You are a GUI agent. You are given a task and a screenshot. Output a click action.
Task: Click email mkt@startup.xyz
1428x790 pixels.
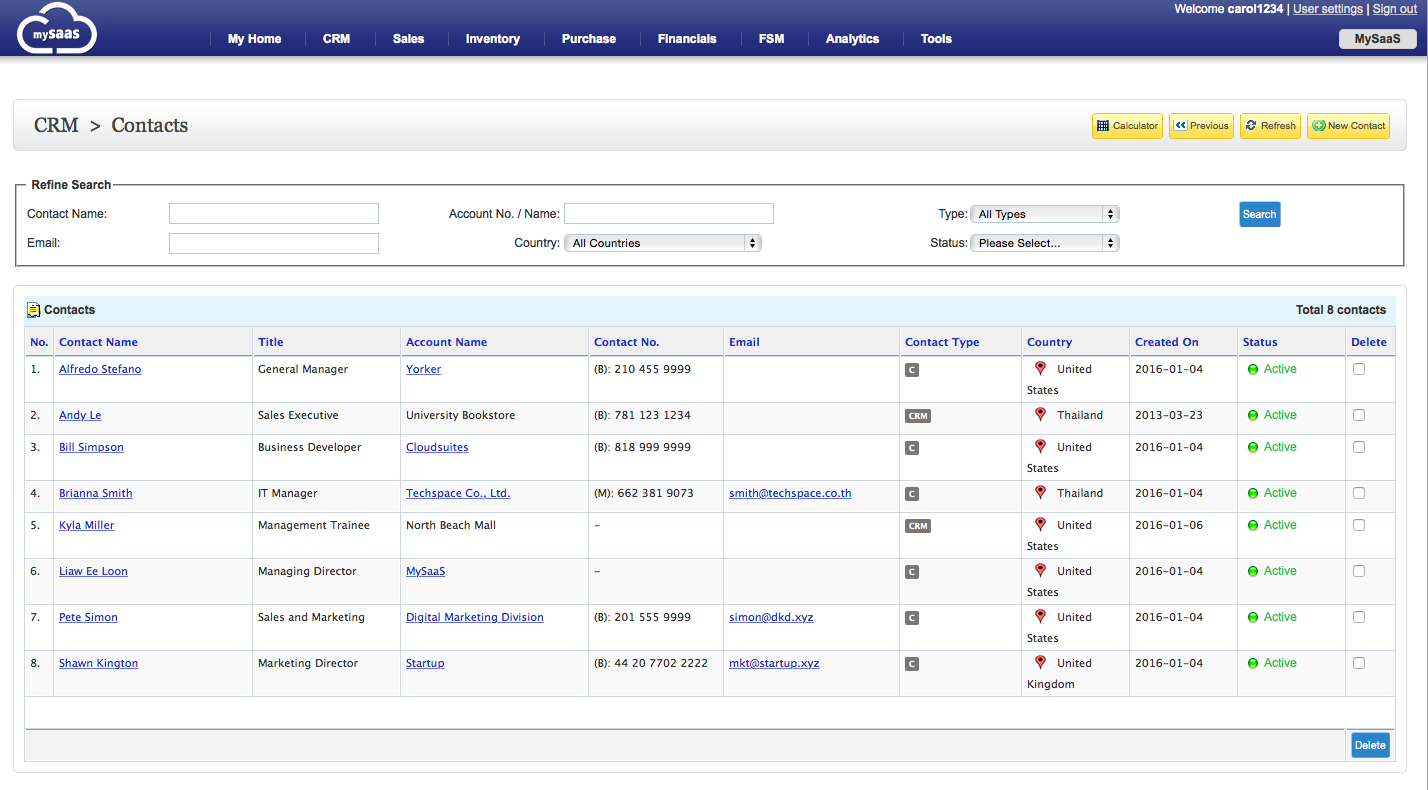coord(774,663)
